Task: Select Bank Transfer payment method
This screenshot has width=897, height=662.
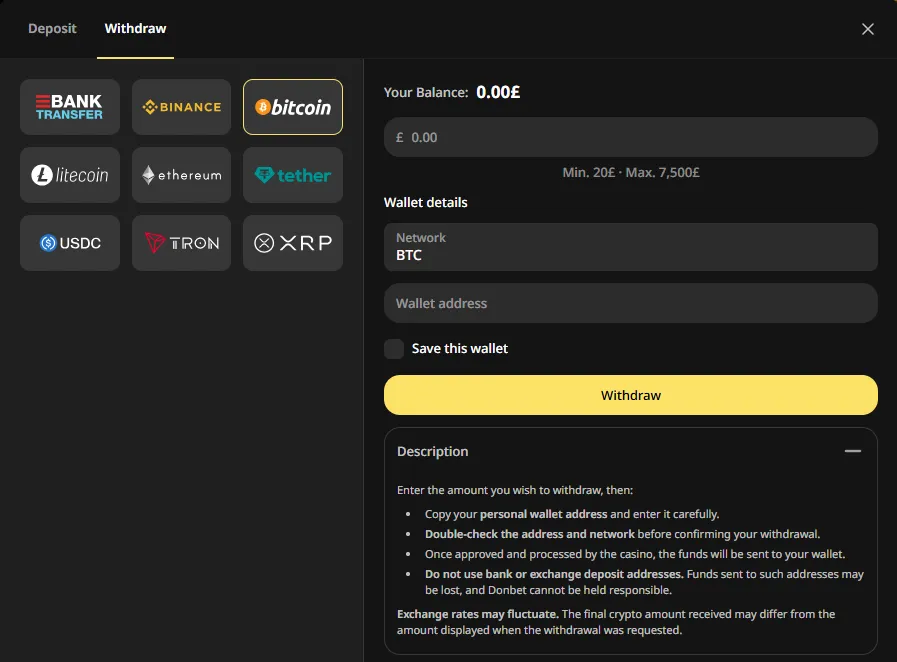Action: pyautogui.click(x=70, y=107)
